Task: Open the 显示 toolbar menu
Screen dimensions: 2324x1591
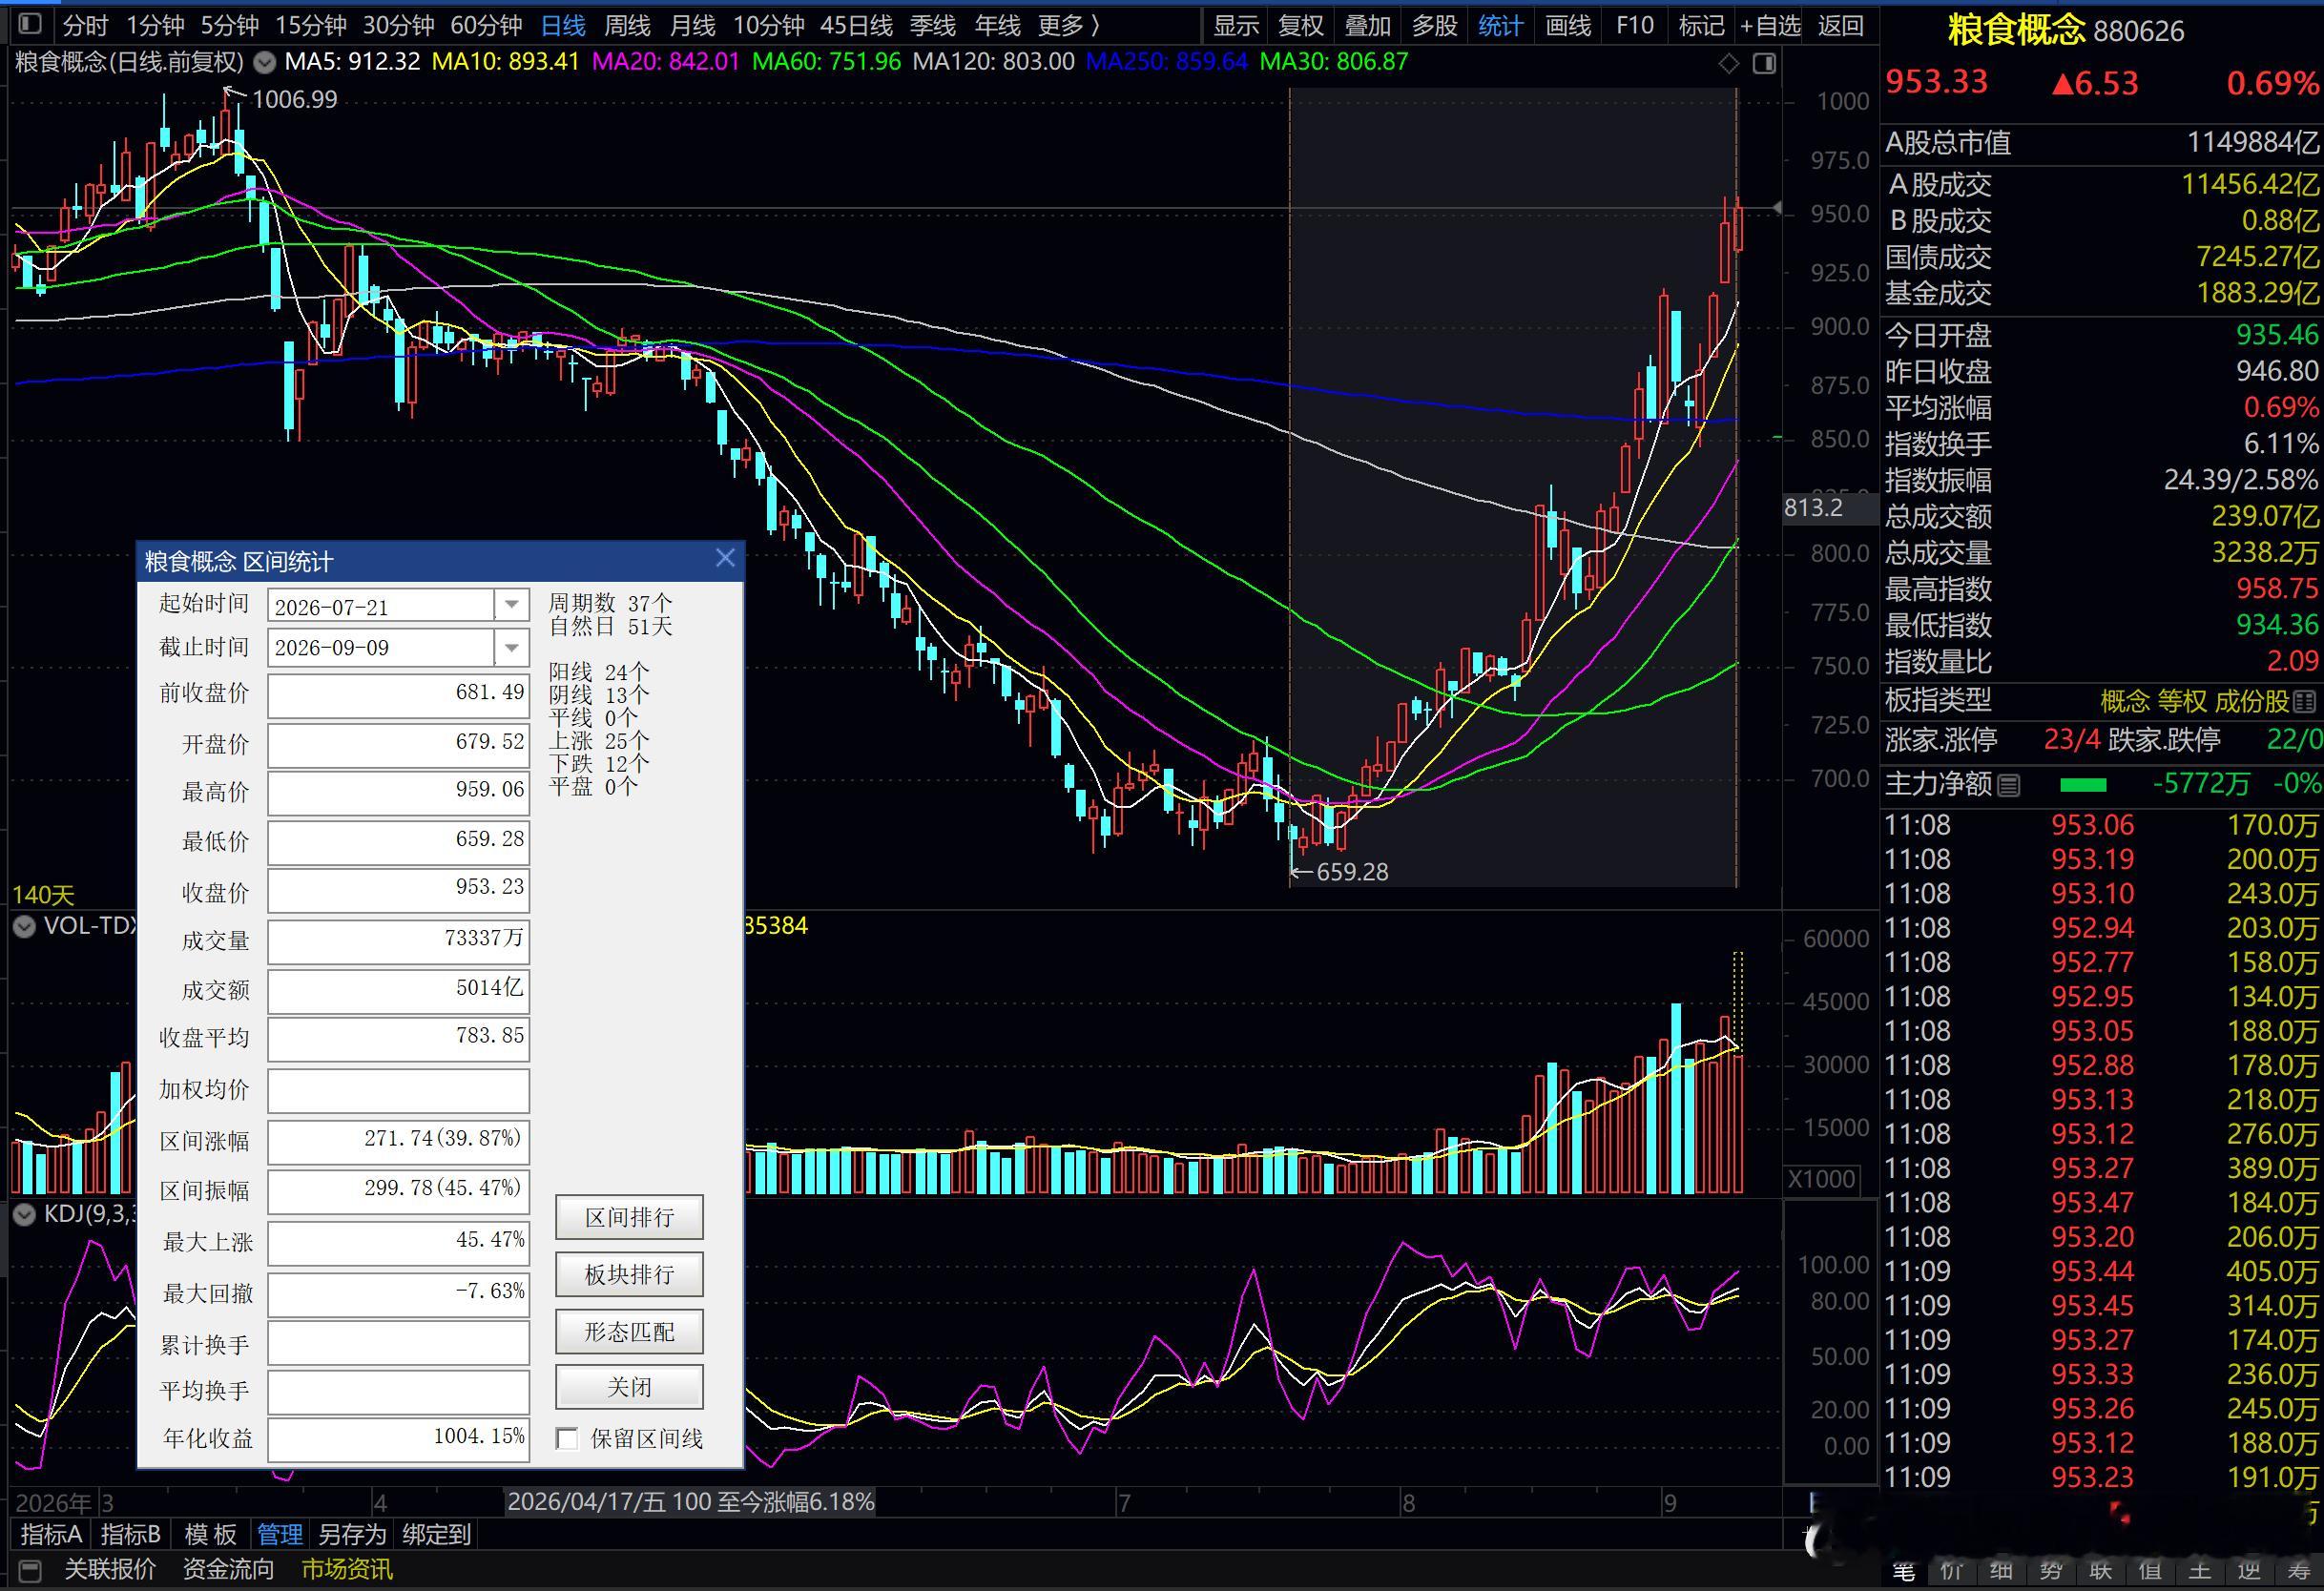Action: (x=1236, y=25)
